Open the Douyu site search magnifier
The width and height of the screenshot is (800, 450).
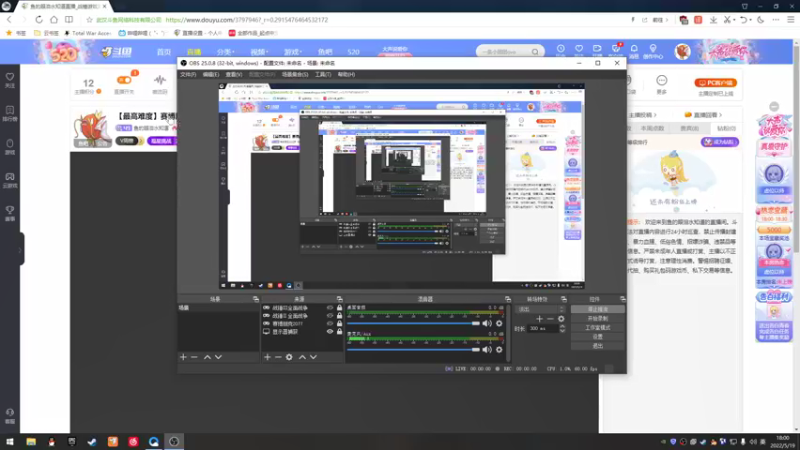[x=535, y=52]
